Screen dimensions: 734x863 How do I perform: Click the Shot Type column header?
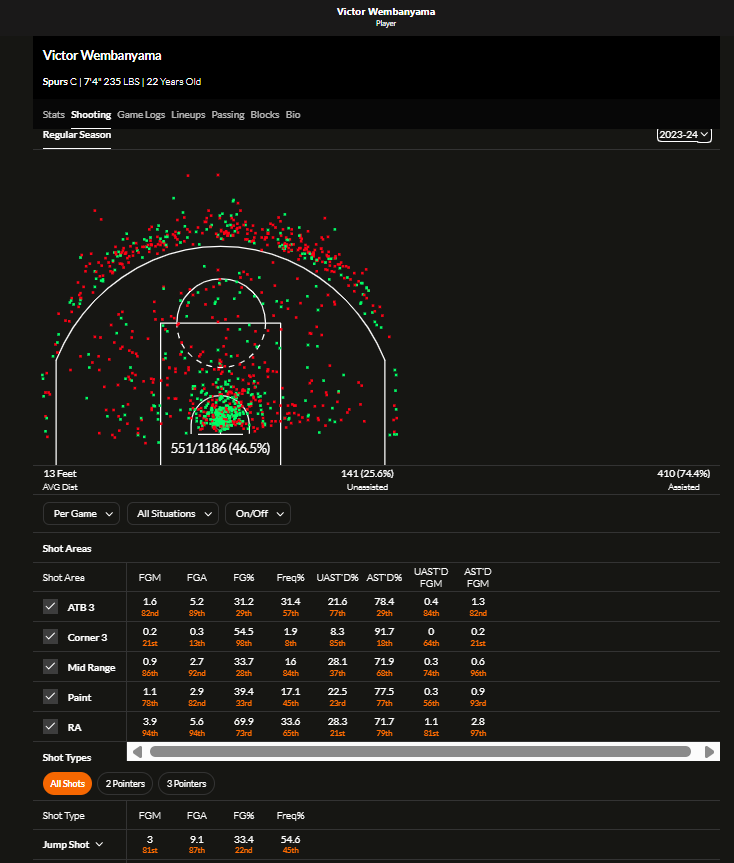click(63, 816)
